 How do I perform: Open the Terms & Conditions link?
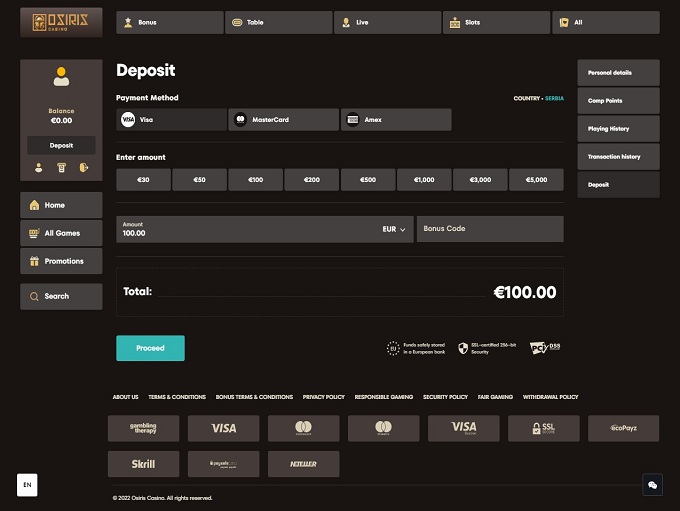(x=177, y=397)
